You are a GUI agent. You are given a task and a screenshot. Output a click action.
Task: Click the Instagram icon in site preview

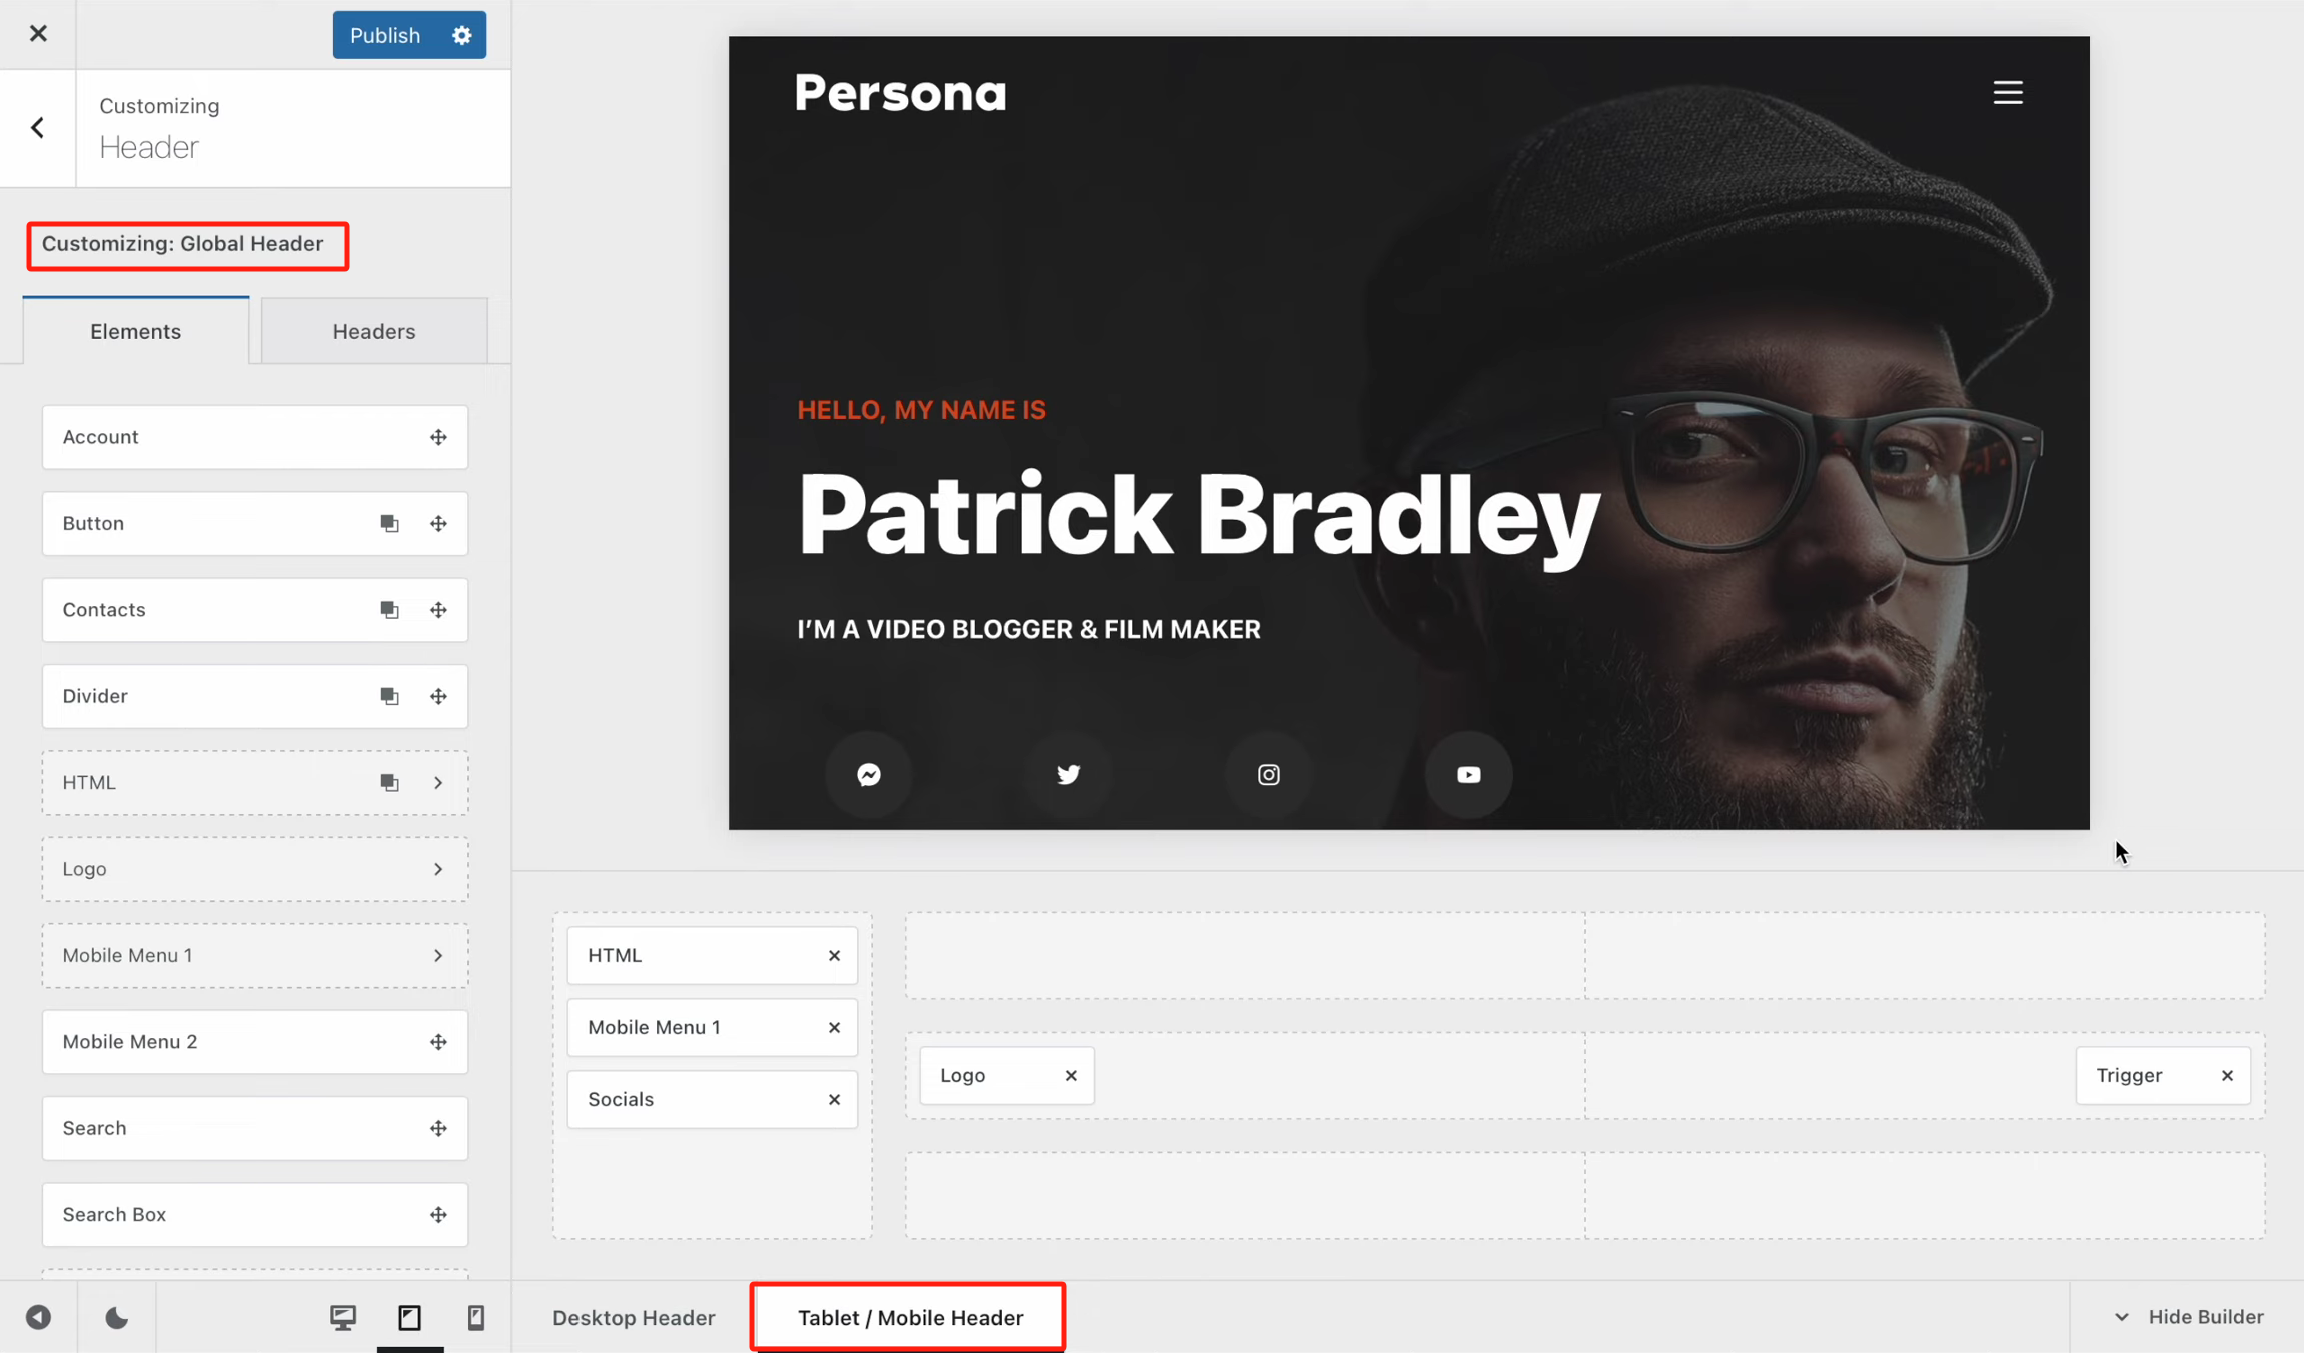pos(1268,774)
